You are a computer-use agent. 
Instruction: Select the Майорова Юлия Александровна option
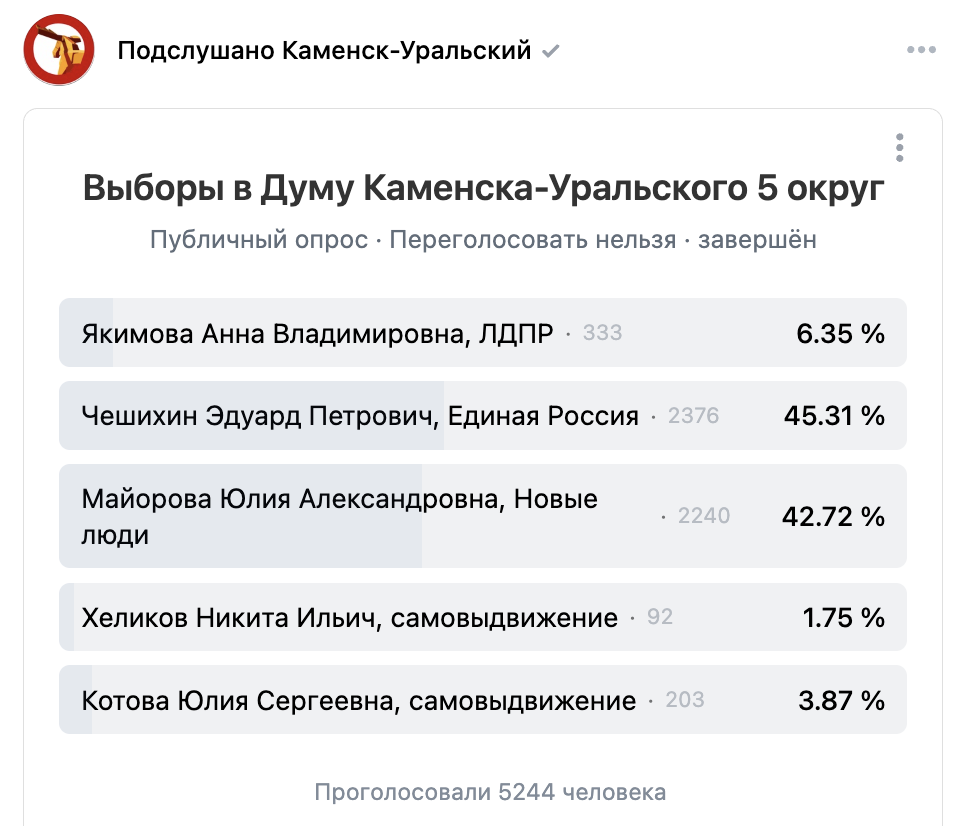[x=483, y=516]
